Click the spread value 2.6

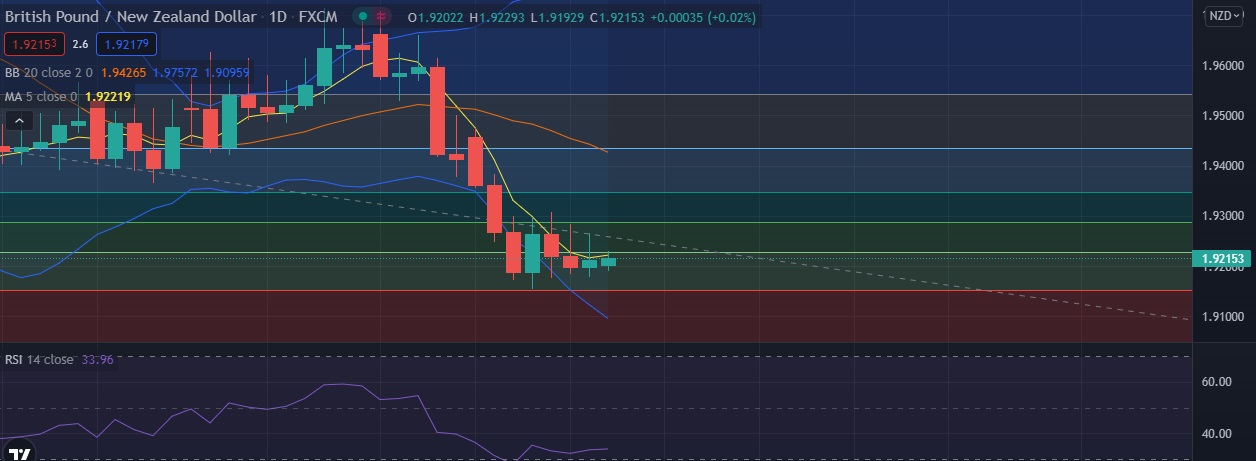pos(81,44)
